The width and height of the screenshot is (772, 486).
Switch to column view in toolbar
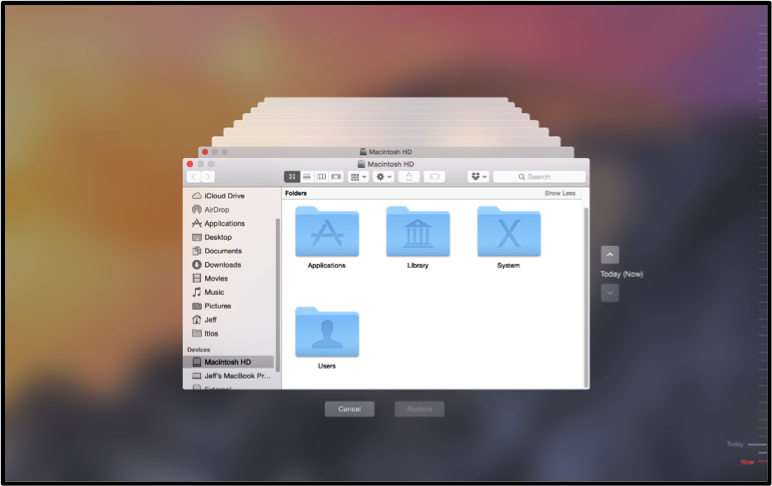(x=322, y=177)
